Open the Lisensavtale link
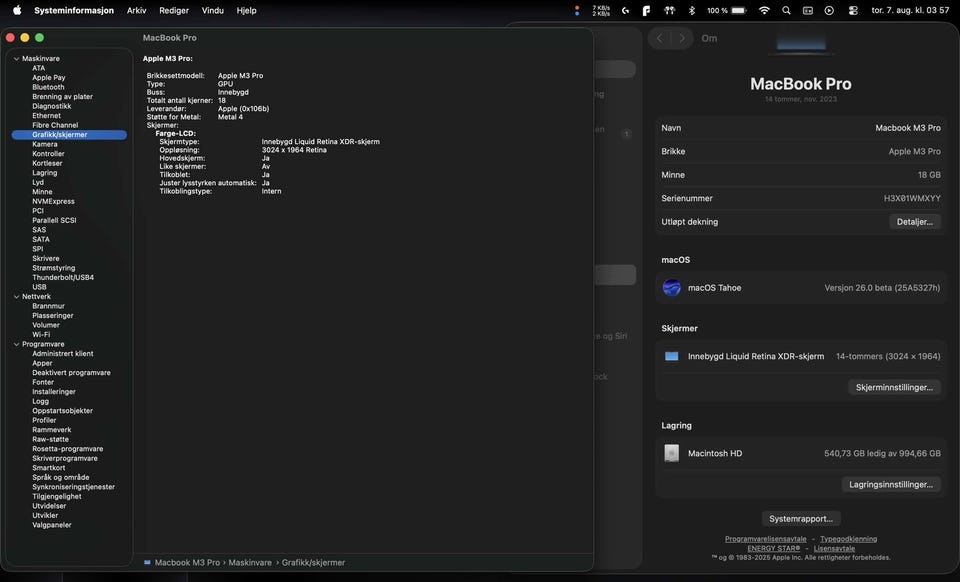This screenshot has height=582, width=960. 834,548
